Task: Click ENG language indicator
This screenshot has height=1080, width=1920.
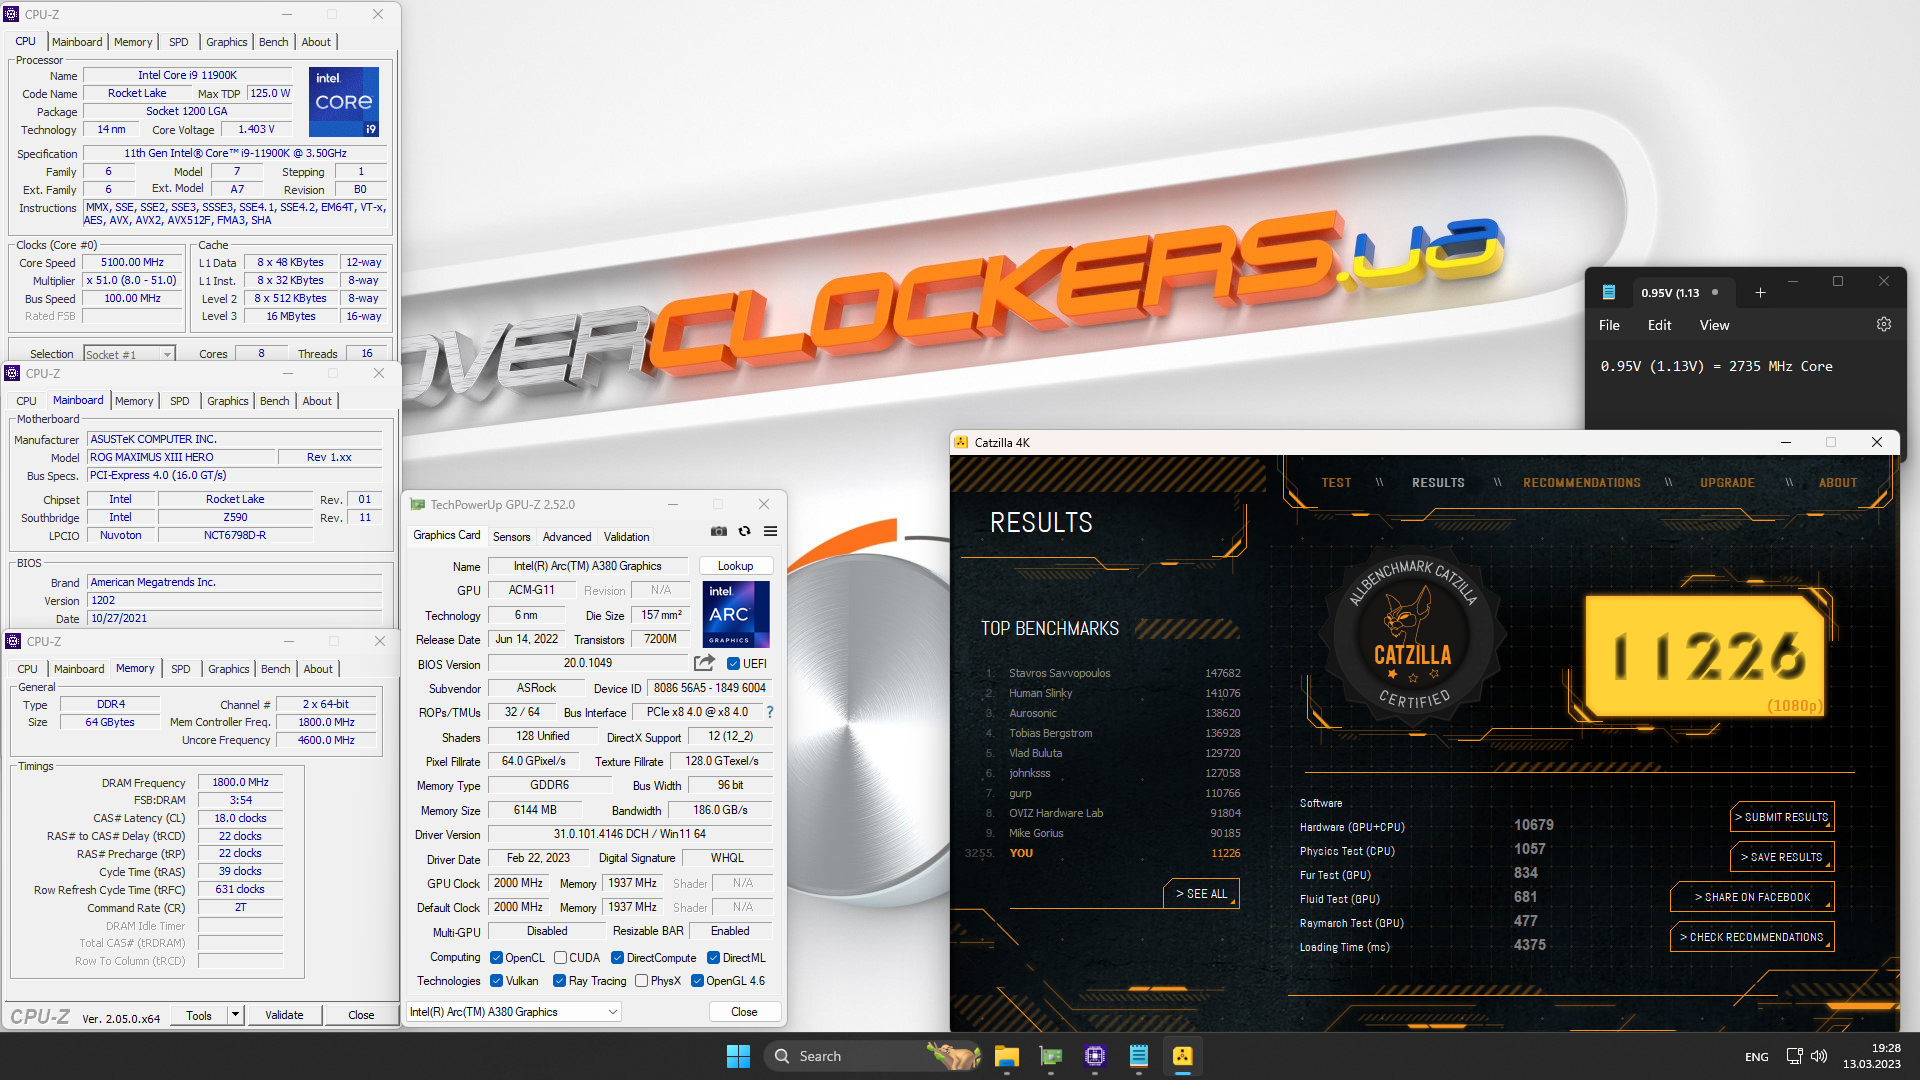Action: pos(1756,1057)
